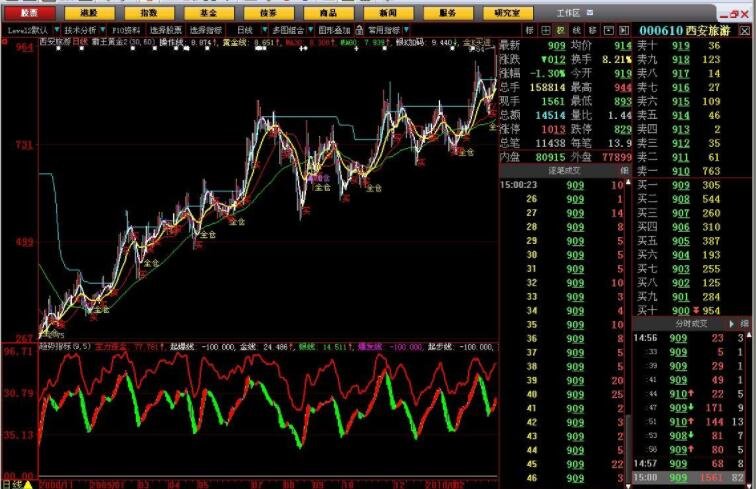This screenshot has height=489, width=756.
Task: Click the 换手 value 8.21%
Action: pos(617,60)
